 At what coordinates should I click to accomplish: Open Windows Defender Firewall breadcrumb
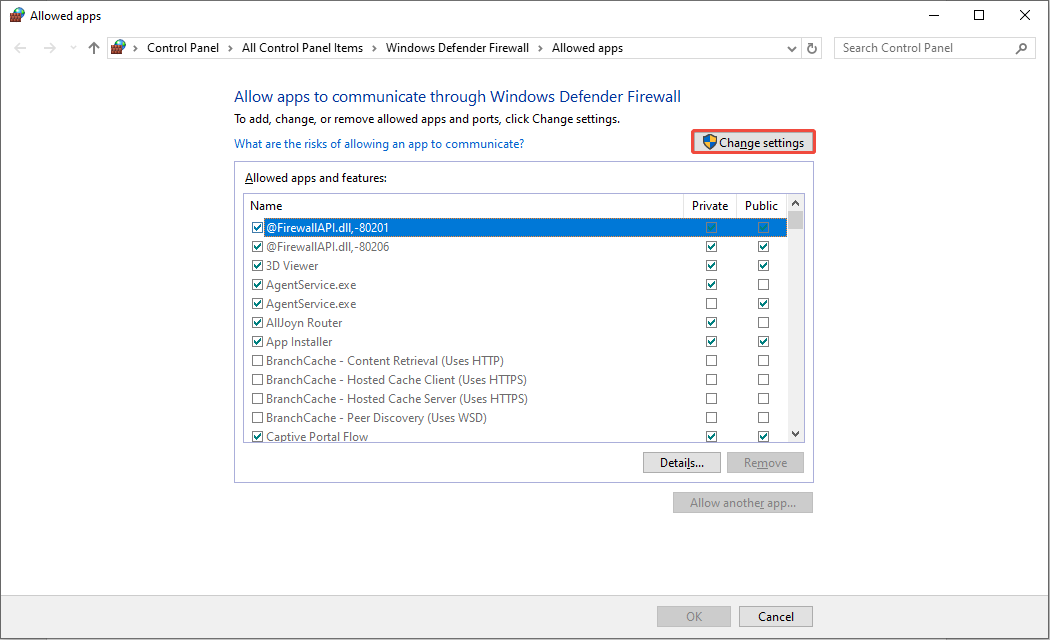(x=457, y=47)
